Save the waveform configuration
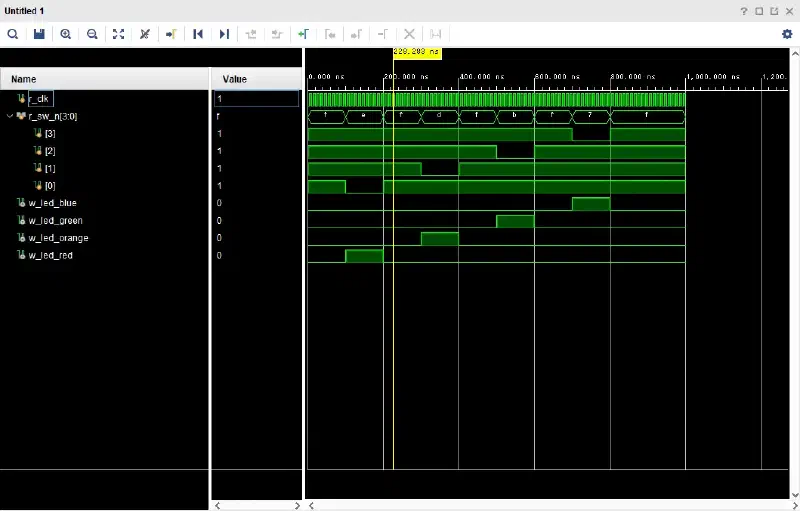800x511 pixels. [39, 34]
